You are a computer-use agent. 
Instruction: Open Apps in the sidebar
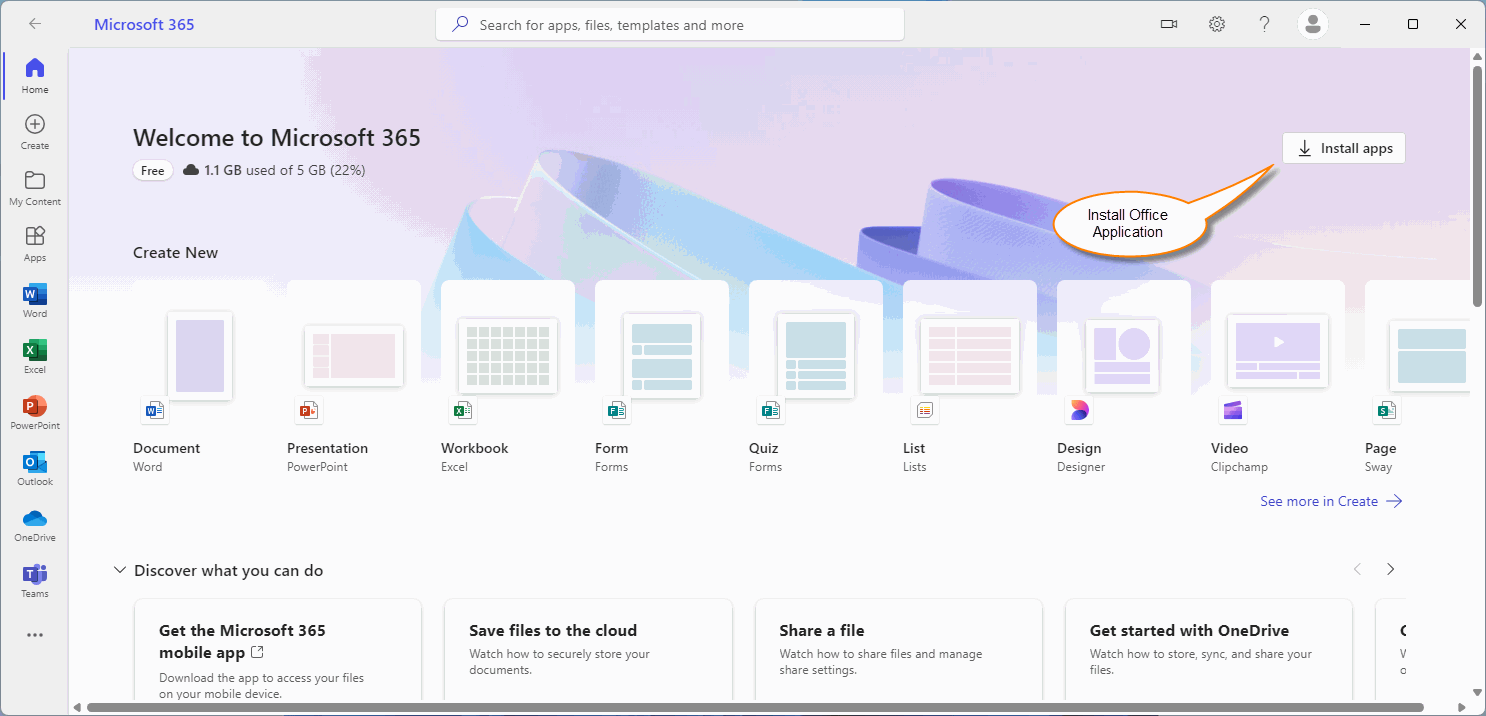[35, 243]
